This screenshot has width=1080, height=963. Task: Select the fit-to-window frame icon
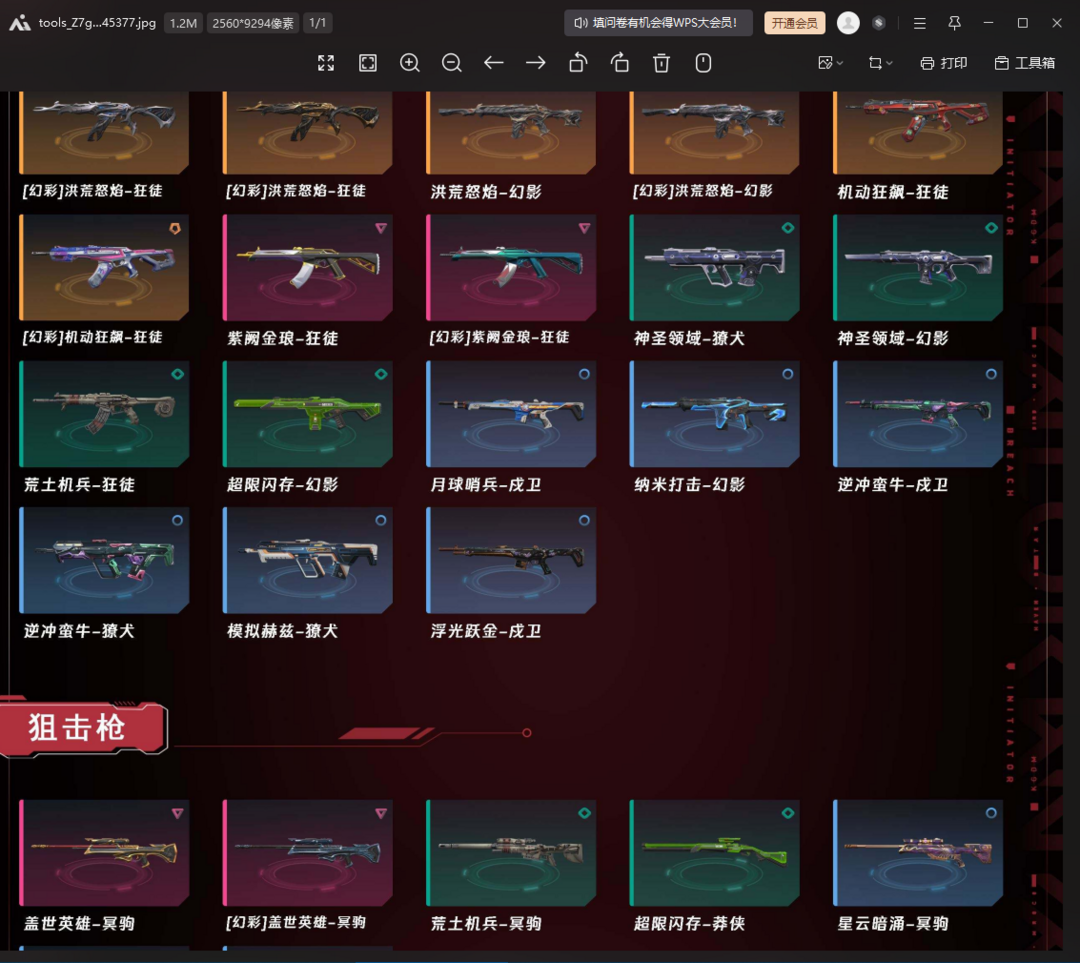point(368,63)
